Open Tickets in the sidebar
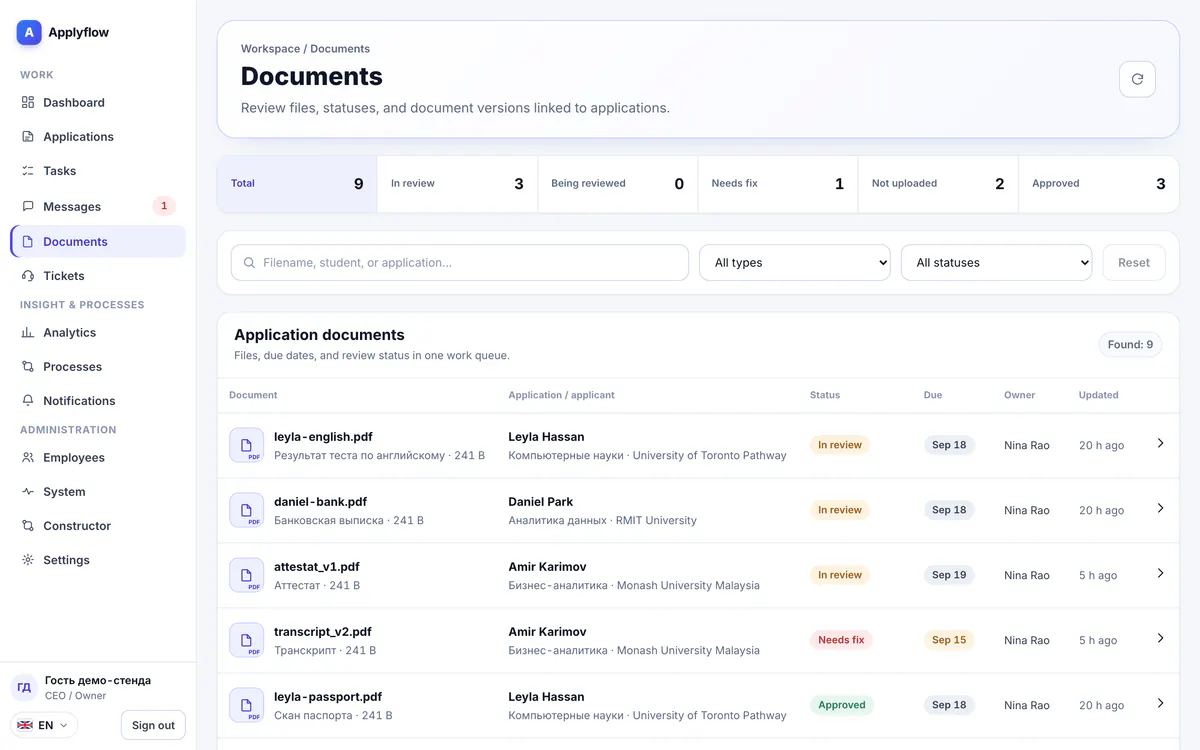 [98, 275]
